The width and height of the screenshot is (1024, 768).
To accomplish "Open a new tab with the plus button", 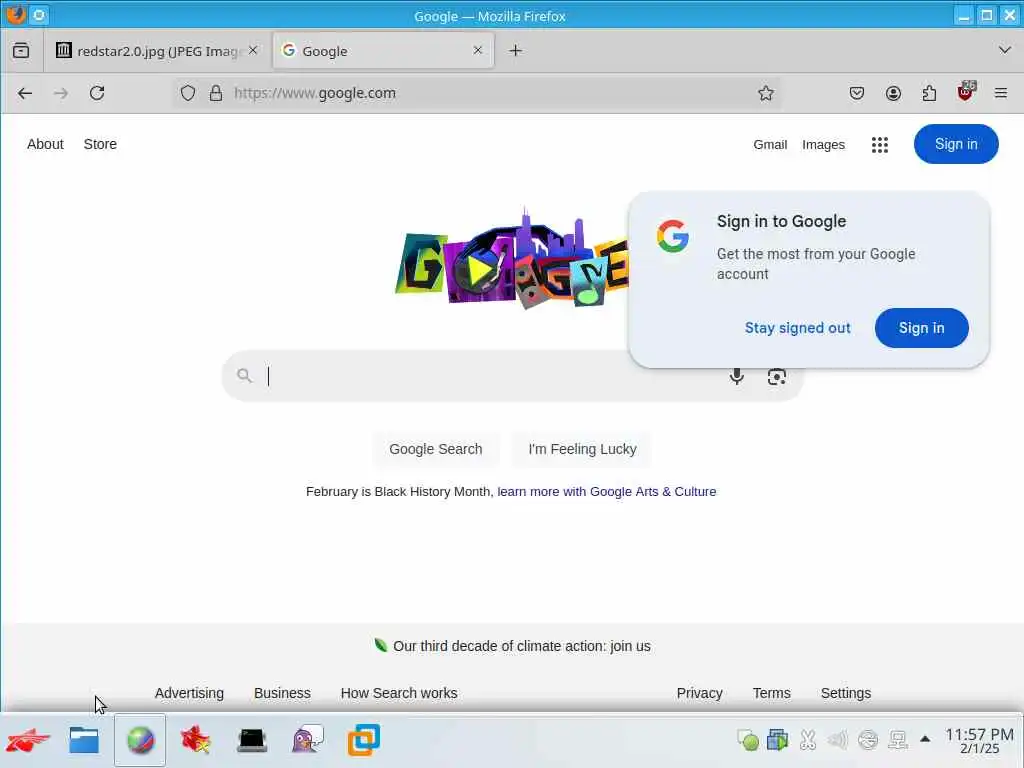I will point(515,50).
